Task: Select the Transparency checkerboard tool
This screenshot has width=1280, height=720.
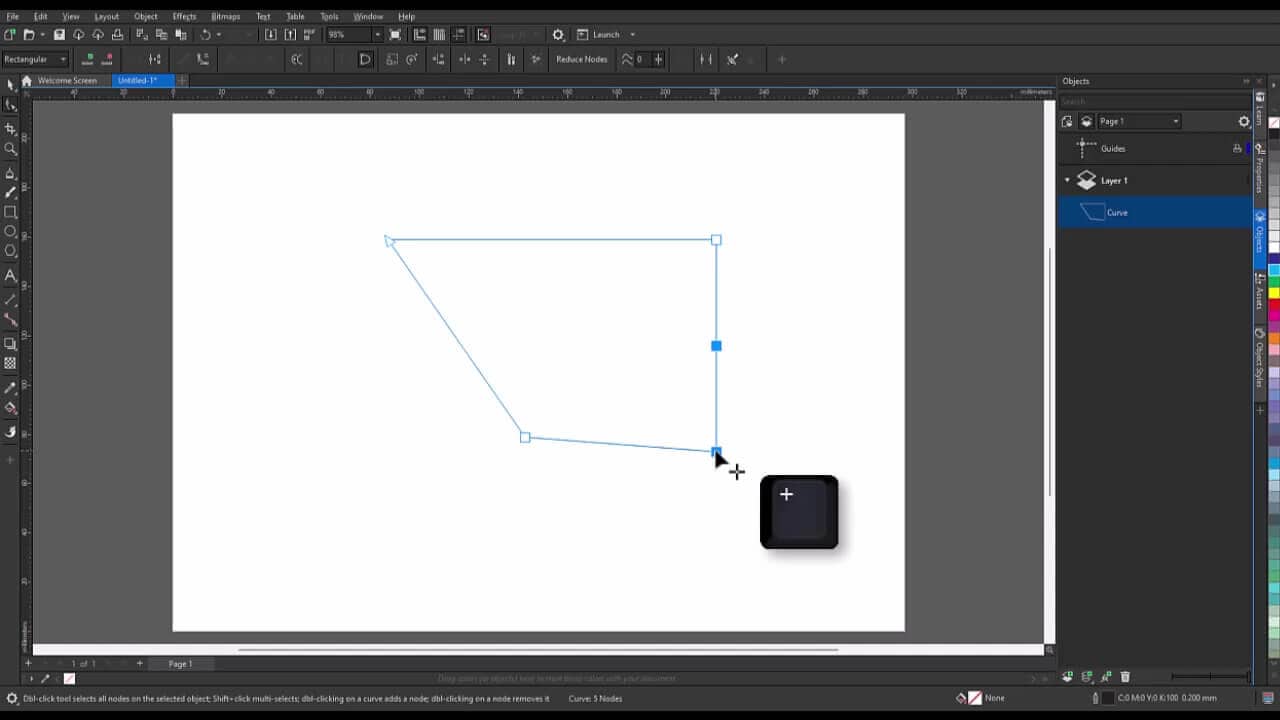Action: (11, 364)
